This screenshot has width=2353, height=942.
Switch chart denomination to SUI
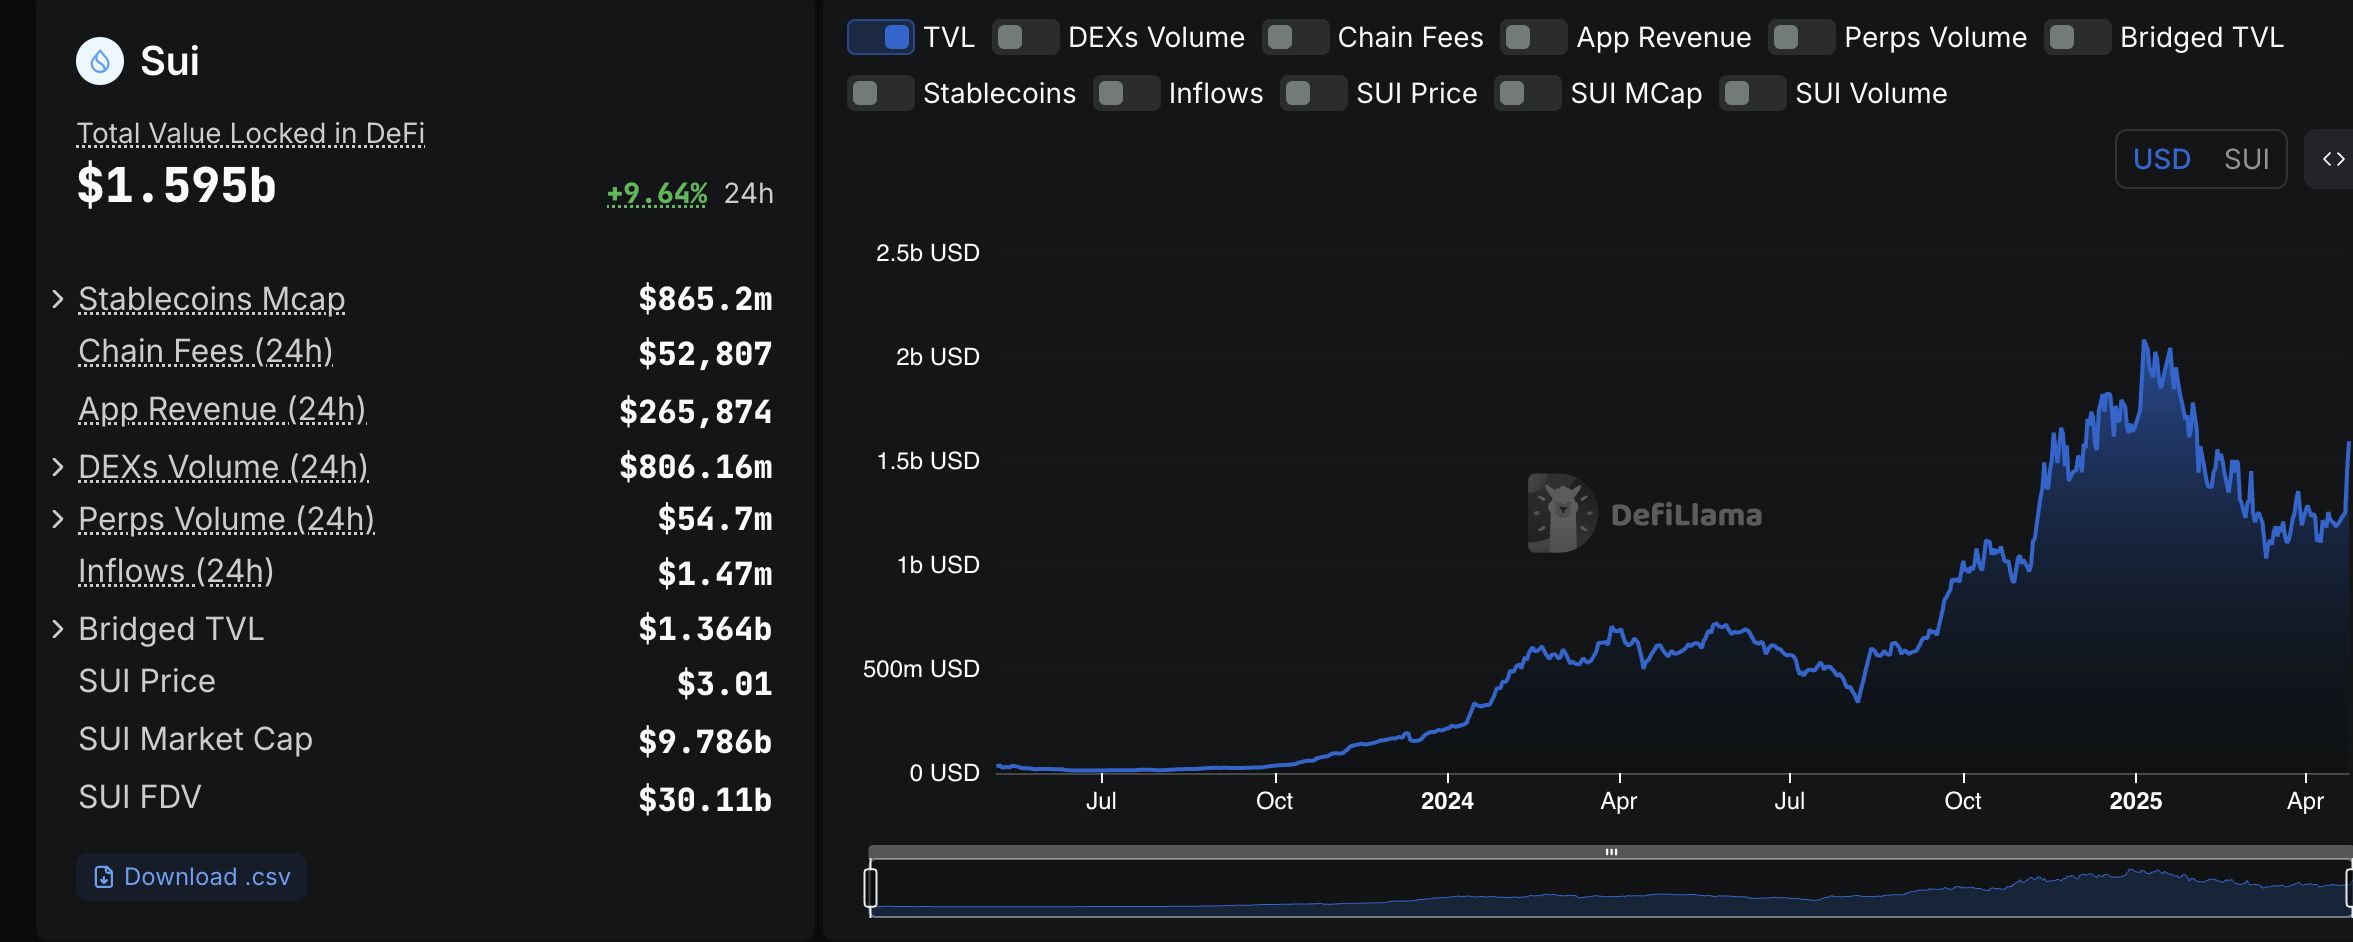coord(2246,159)
